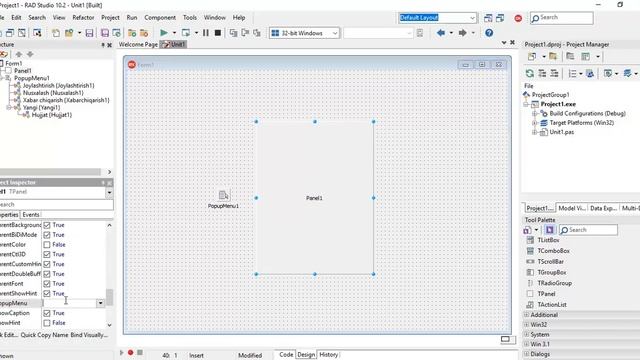Click the Collapse All icon in Project Manager
The height and width of the screenshot is (360, 640).
click(x=554, y=73)
